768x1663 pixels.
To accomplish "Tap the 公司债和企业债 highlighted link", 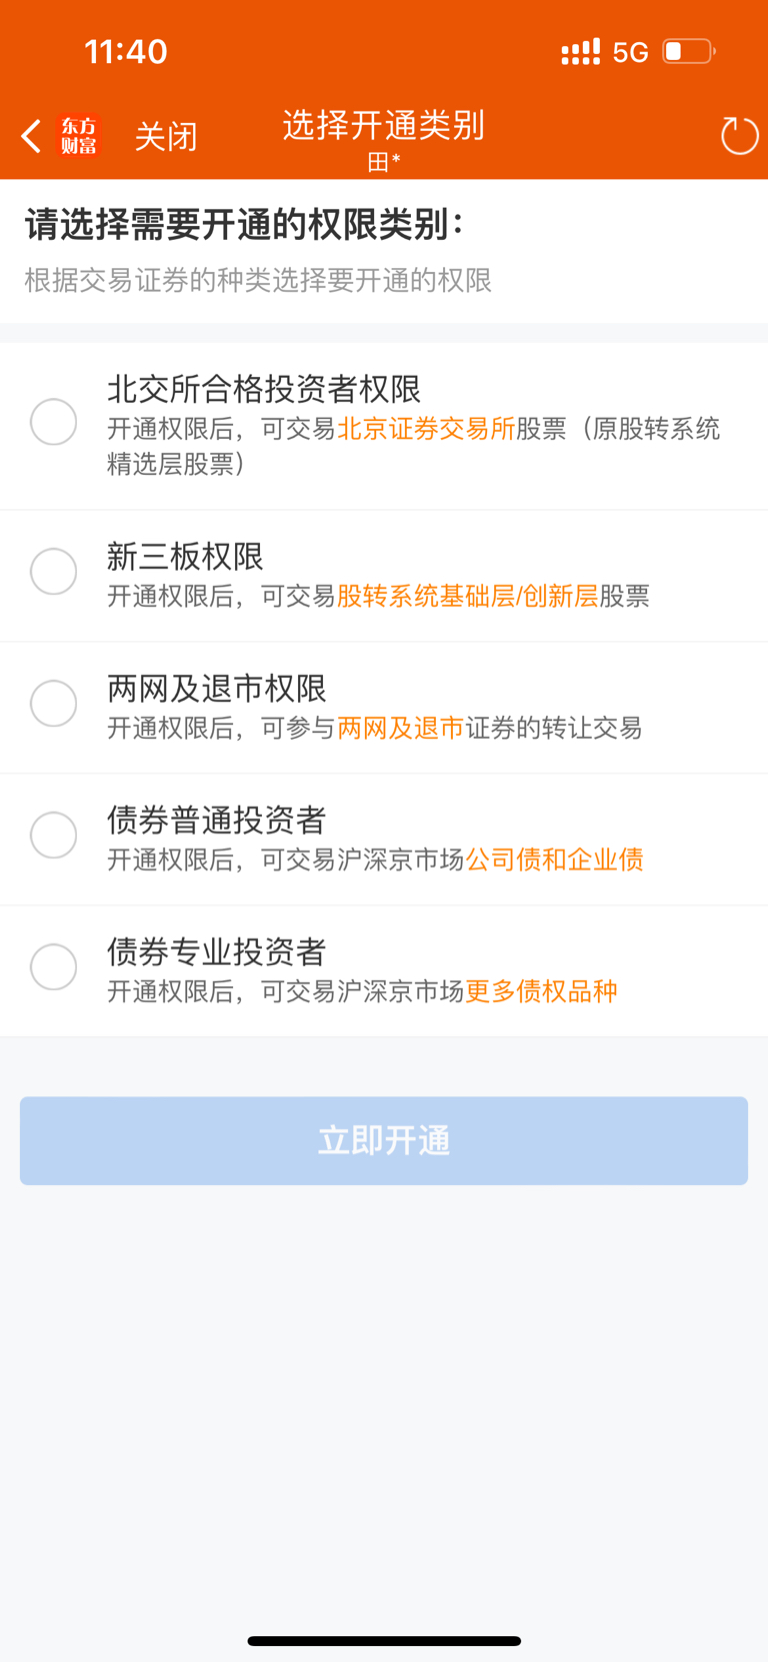I will tap(554, 860).
